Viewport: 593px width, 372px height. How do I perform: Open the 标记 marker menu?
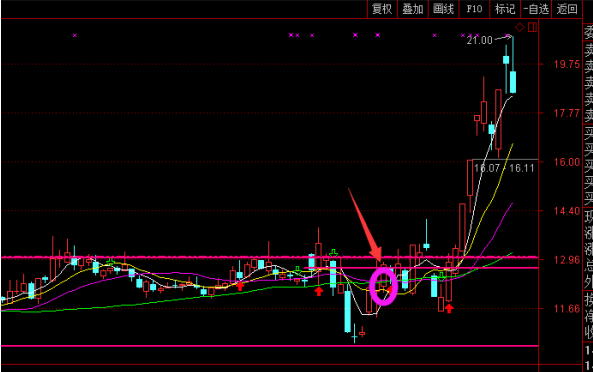[505, 9]
